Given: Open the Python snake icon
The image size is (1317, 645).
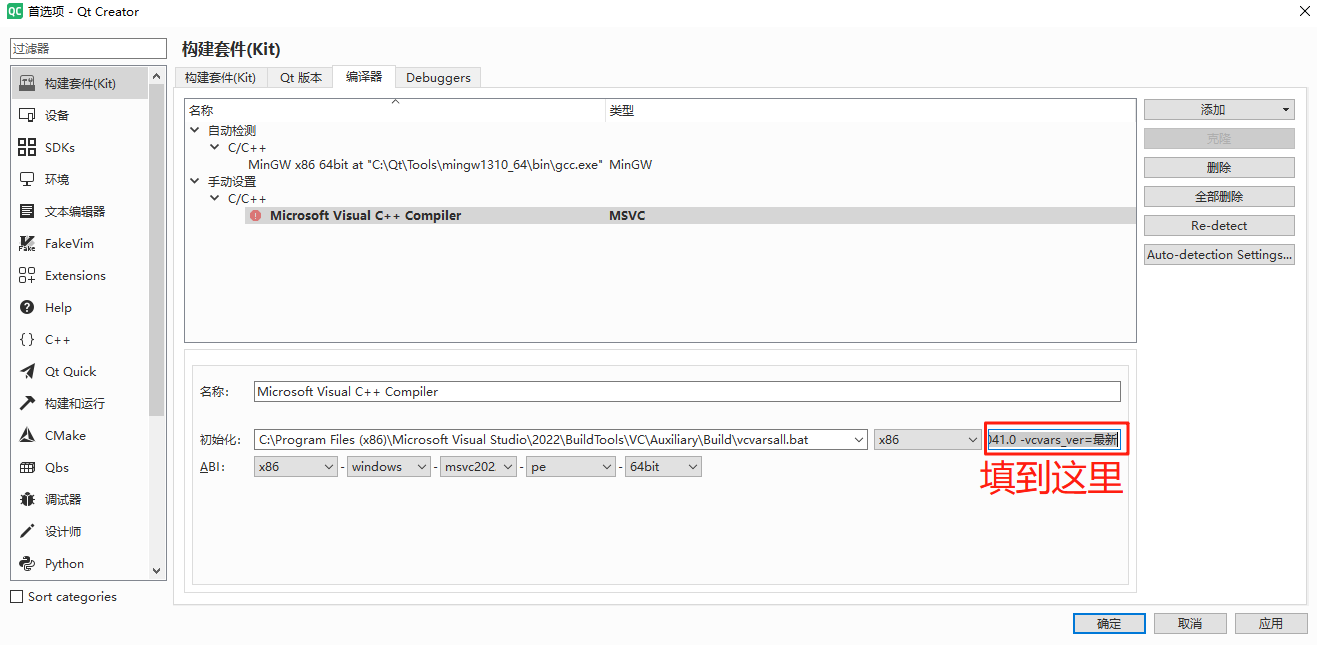Looking at the screenshot, I should click(27, 563).
